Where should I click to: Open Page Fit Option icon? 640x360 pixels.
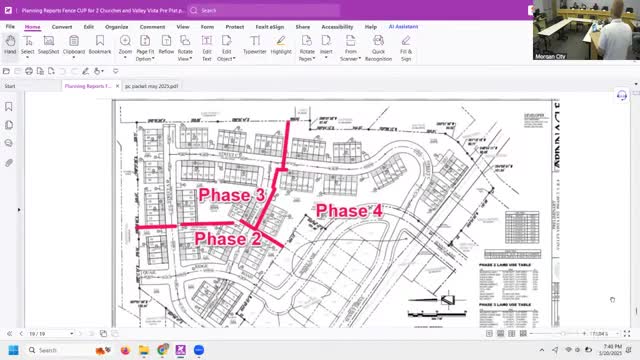tap(145, 41)
